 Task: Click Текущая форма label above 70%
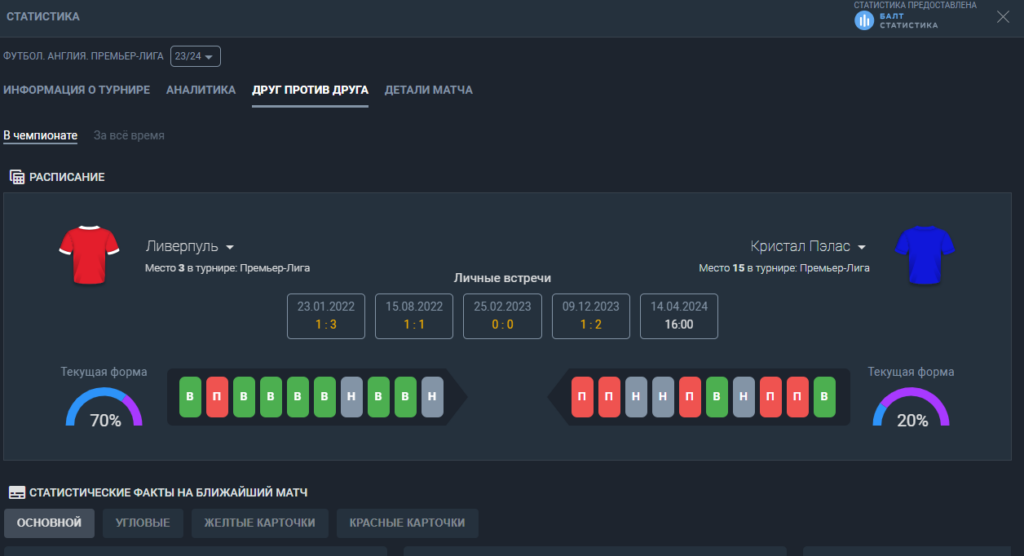[x=104, y=372]
